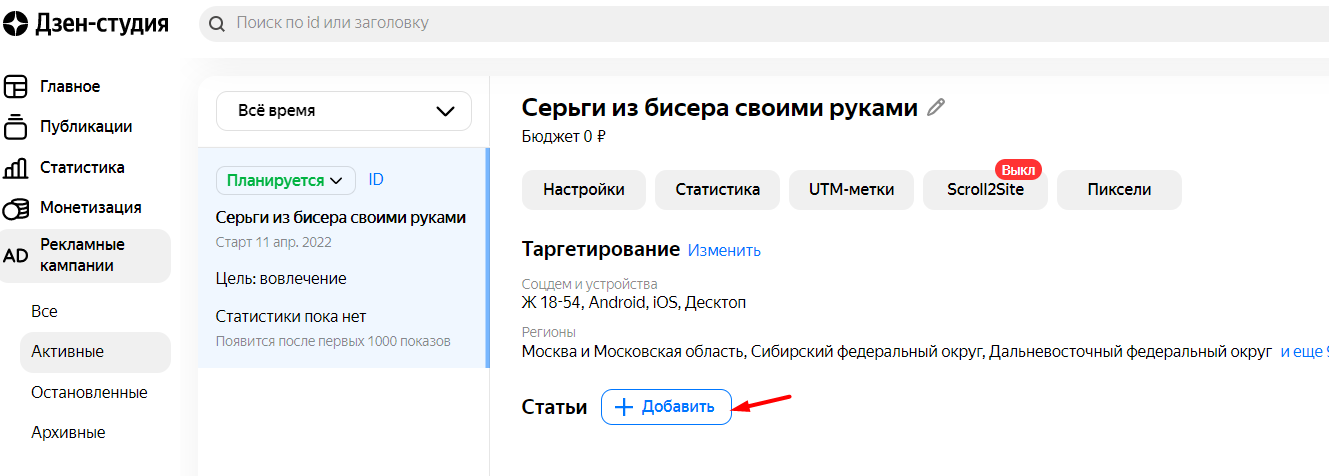The height and width of the screenshot is (476, 1329).
Task: Click the AD Рекламные кампании icon
Action: 16,256
